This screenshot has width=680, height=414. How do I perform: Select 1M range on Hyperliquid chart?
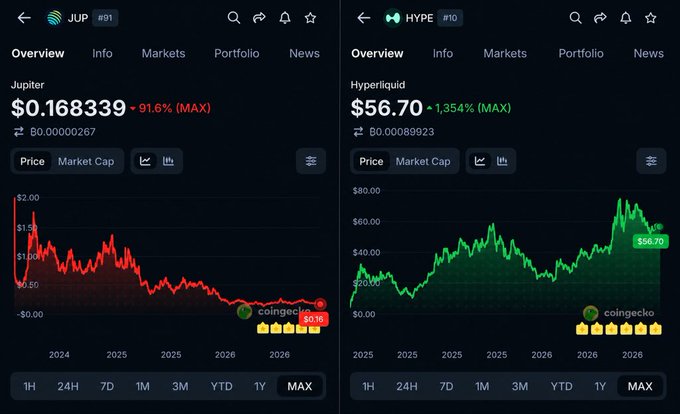482,386
